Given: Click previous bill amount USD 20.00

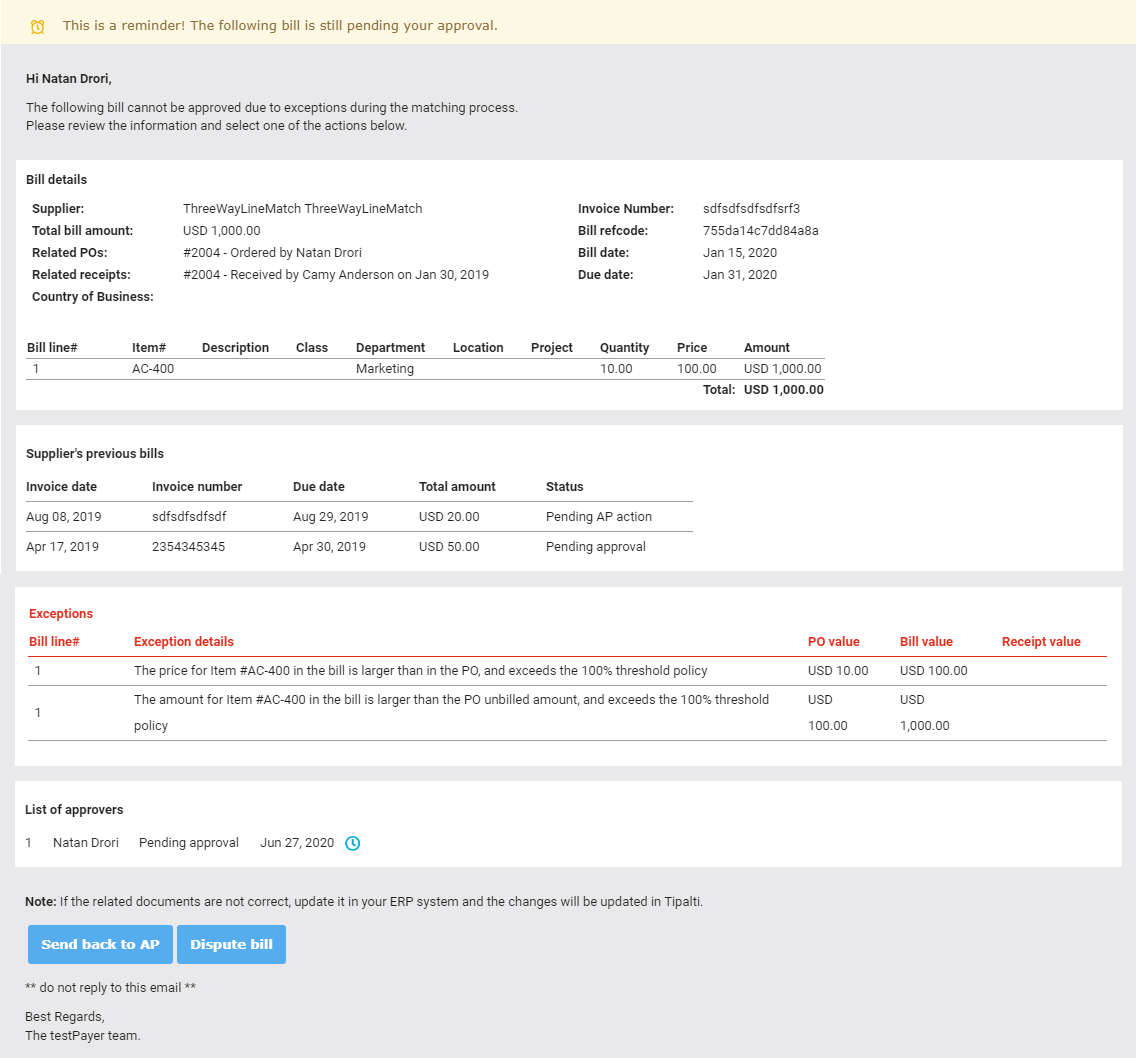Looking at the screenshot, I should (449, 517).
